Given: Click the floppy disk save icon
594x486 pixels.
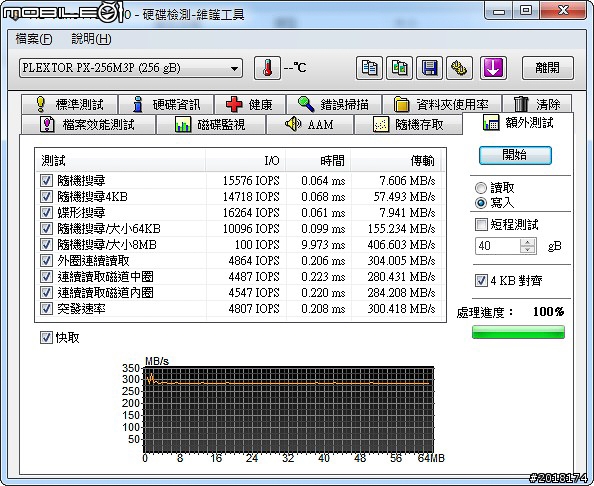Looking at the screenshot, I should 429,68.
